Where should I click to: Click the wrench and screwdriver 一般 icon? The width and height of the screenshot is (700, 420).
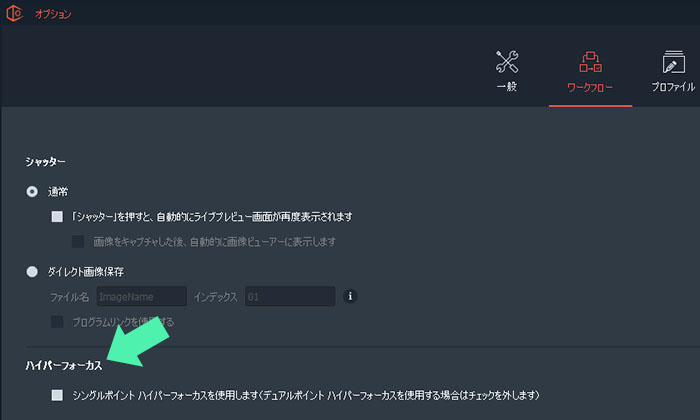[x=507, y=62]
